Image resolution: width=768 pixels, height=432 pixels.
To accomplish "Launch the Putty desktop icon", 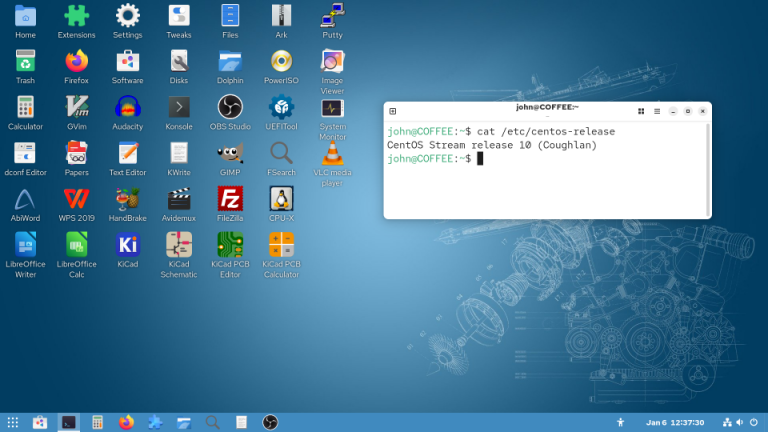I will point(332,15).
